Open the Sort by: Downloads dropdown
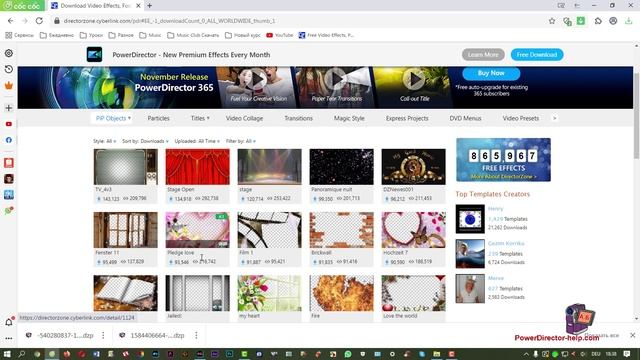 tap(145, 141)
